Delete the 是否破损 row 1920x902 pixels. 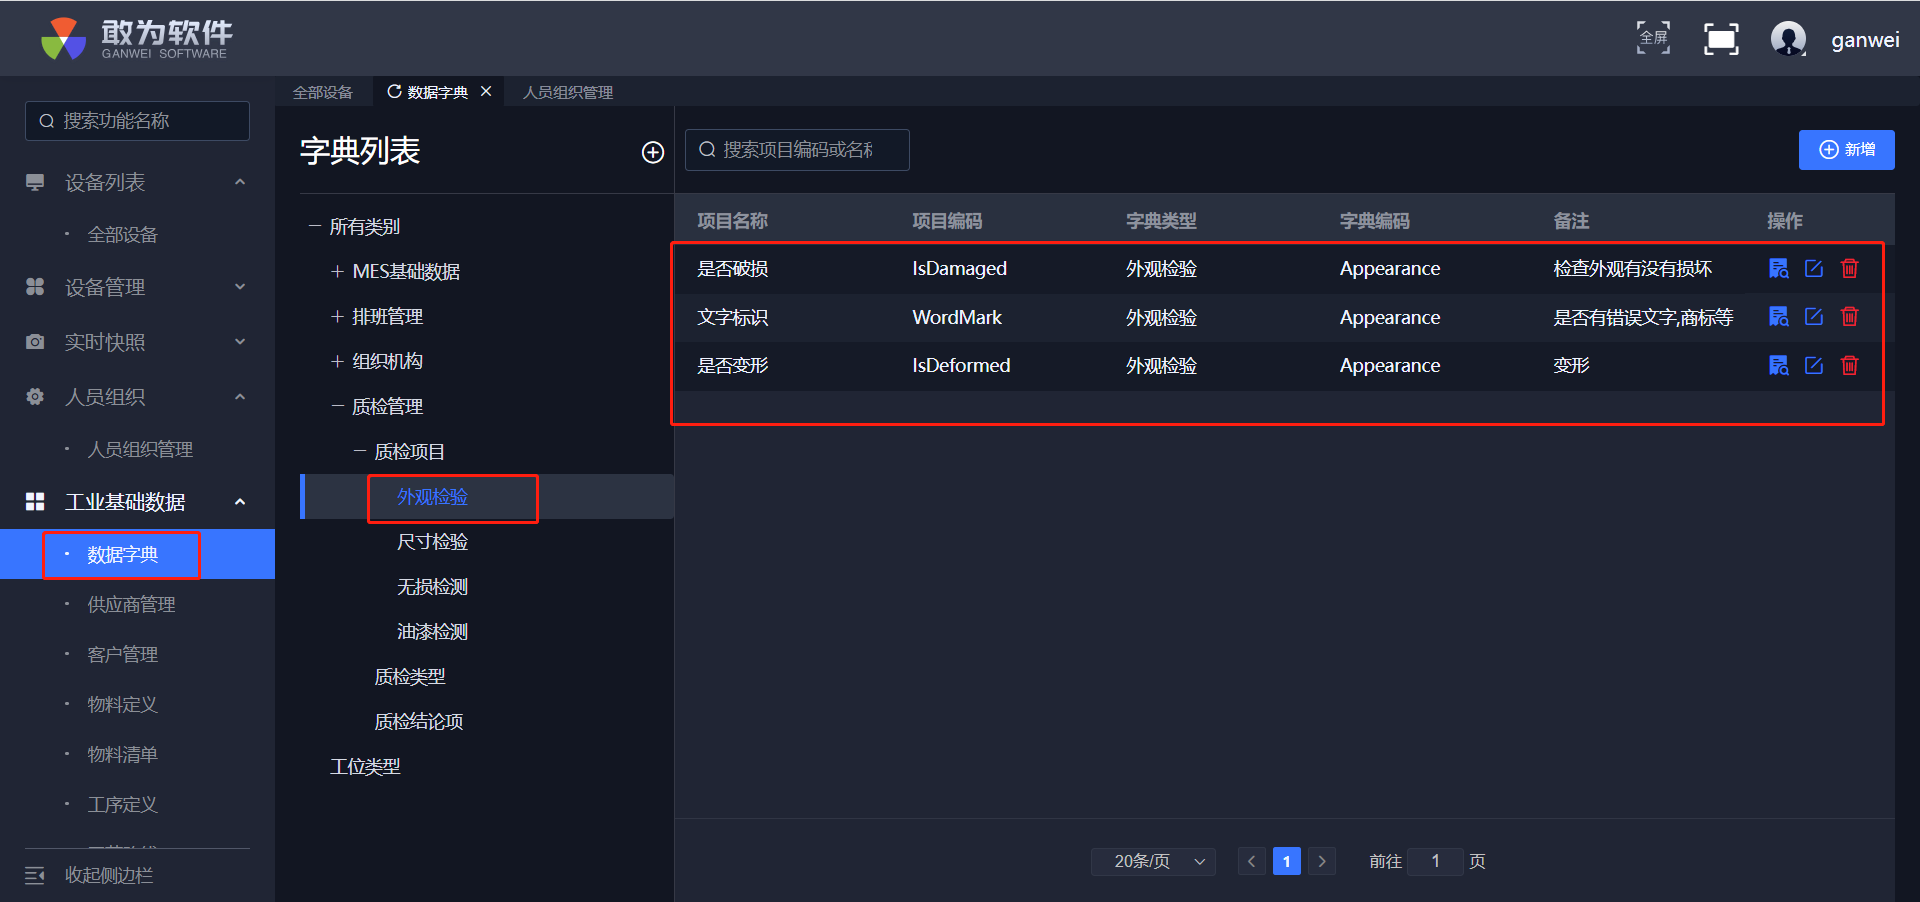click(x=1850, y=268)
